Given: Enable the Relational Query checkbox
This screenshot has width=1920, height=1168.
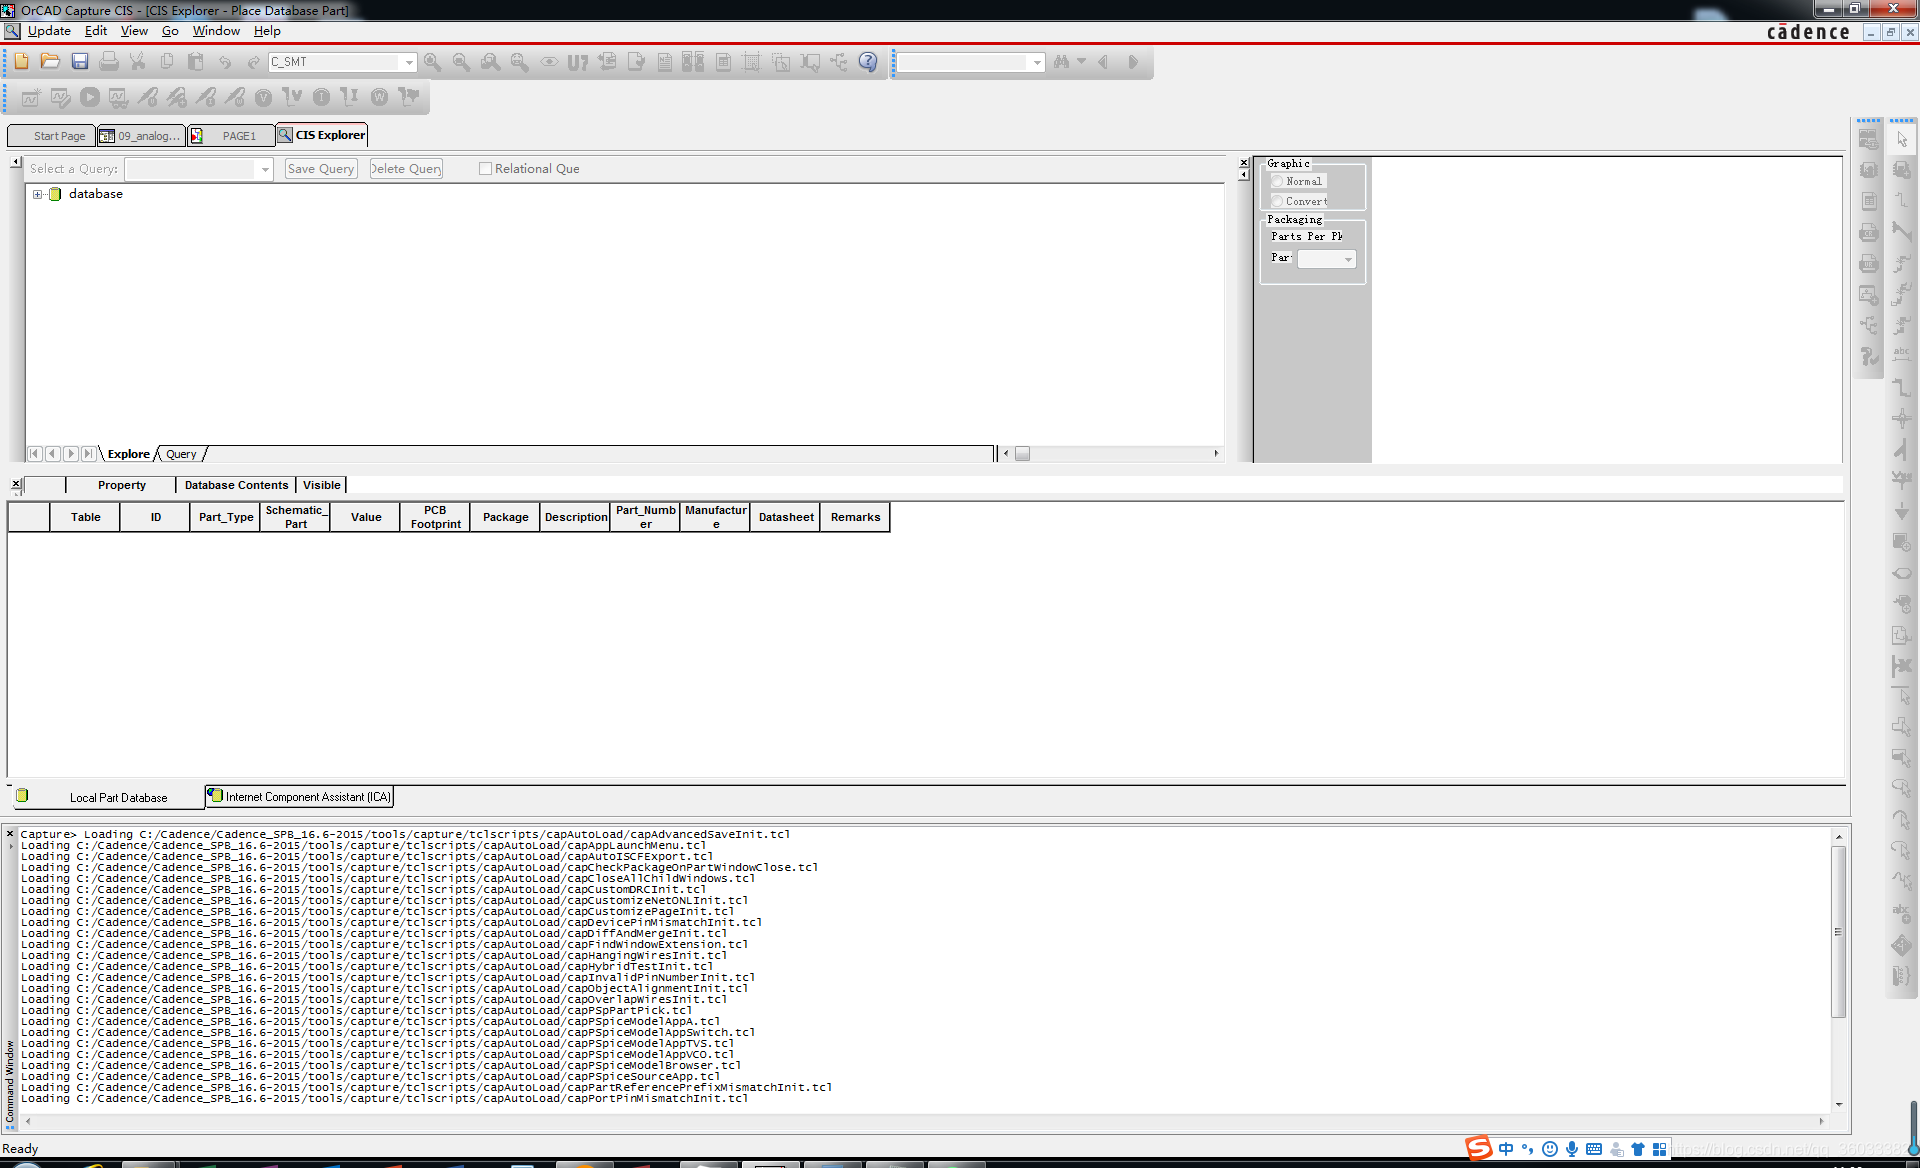Looking at the screenshot, I should point(485,169).
